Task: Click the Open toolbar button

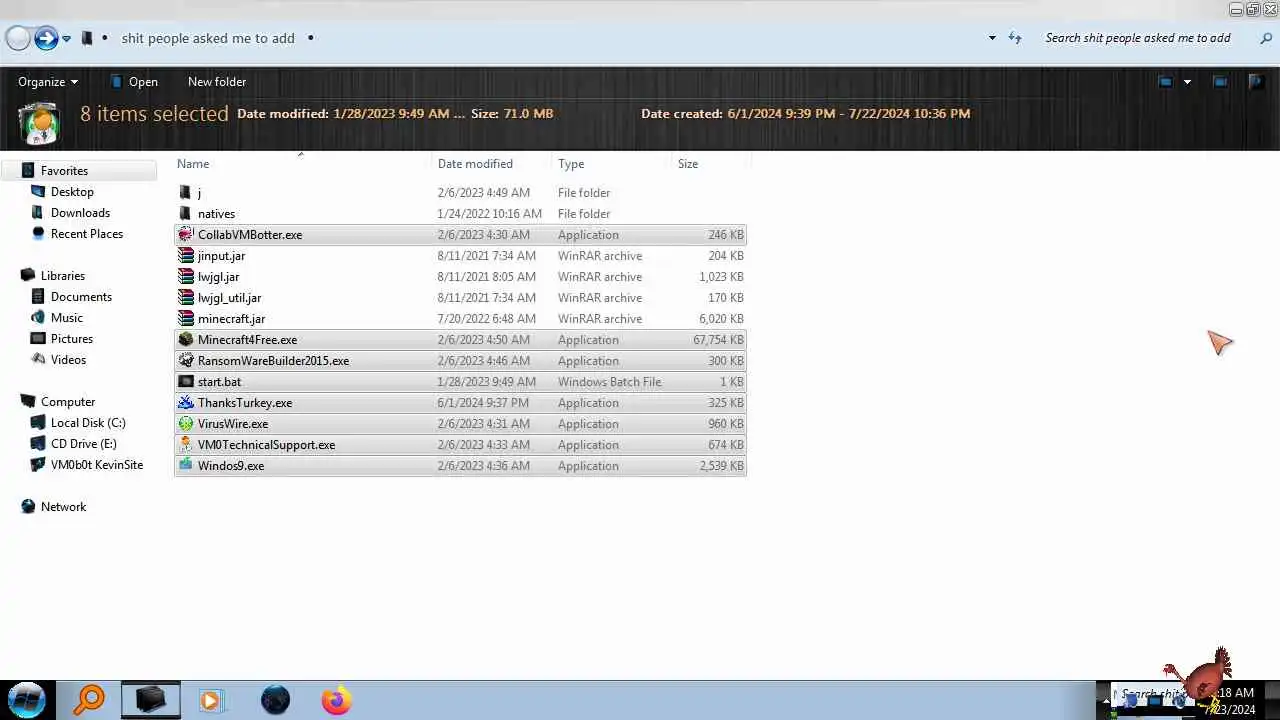Action: [133, 82]
